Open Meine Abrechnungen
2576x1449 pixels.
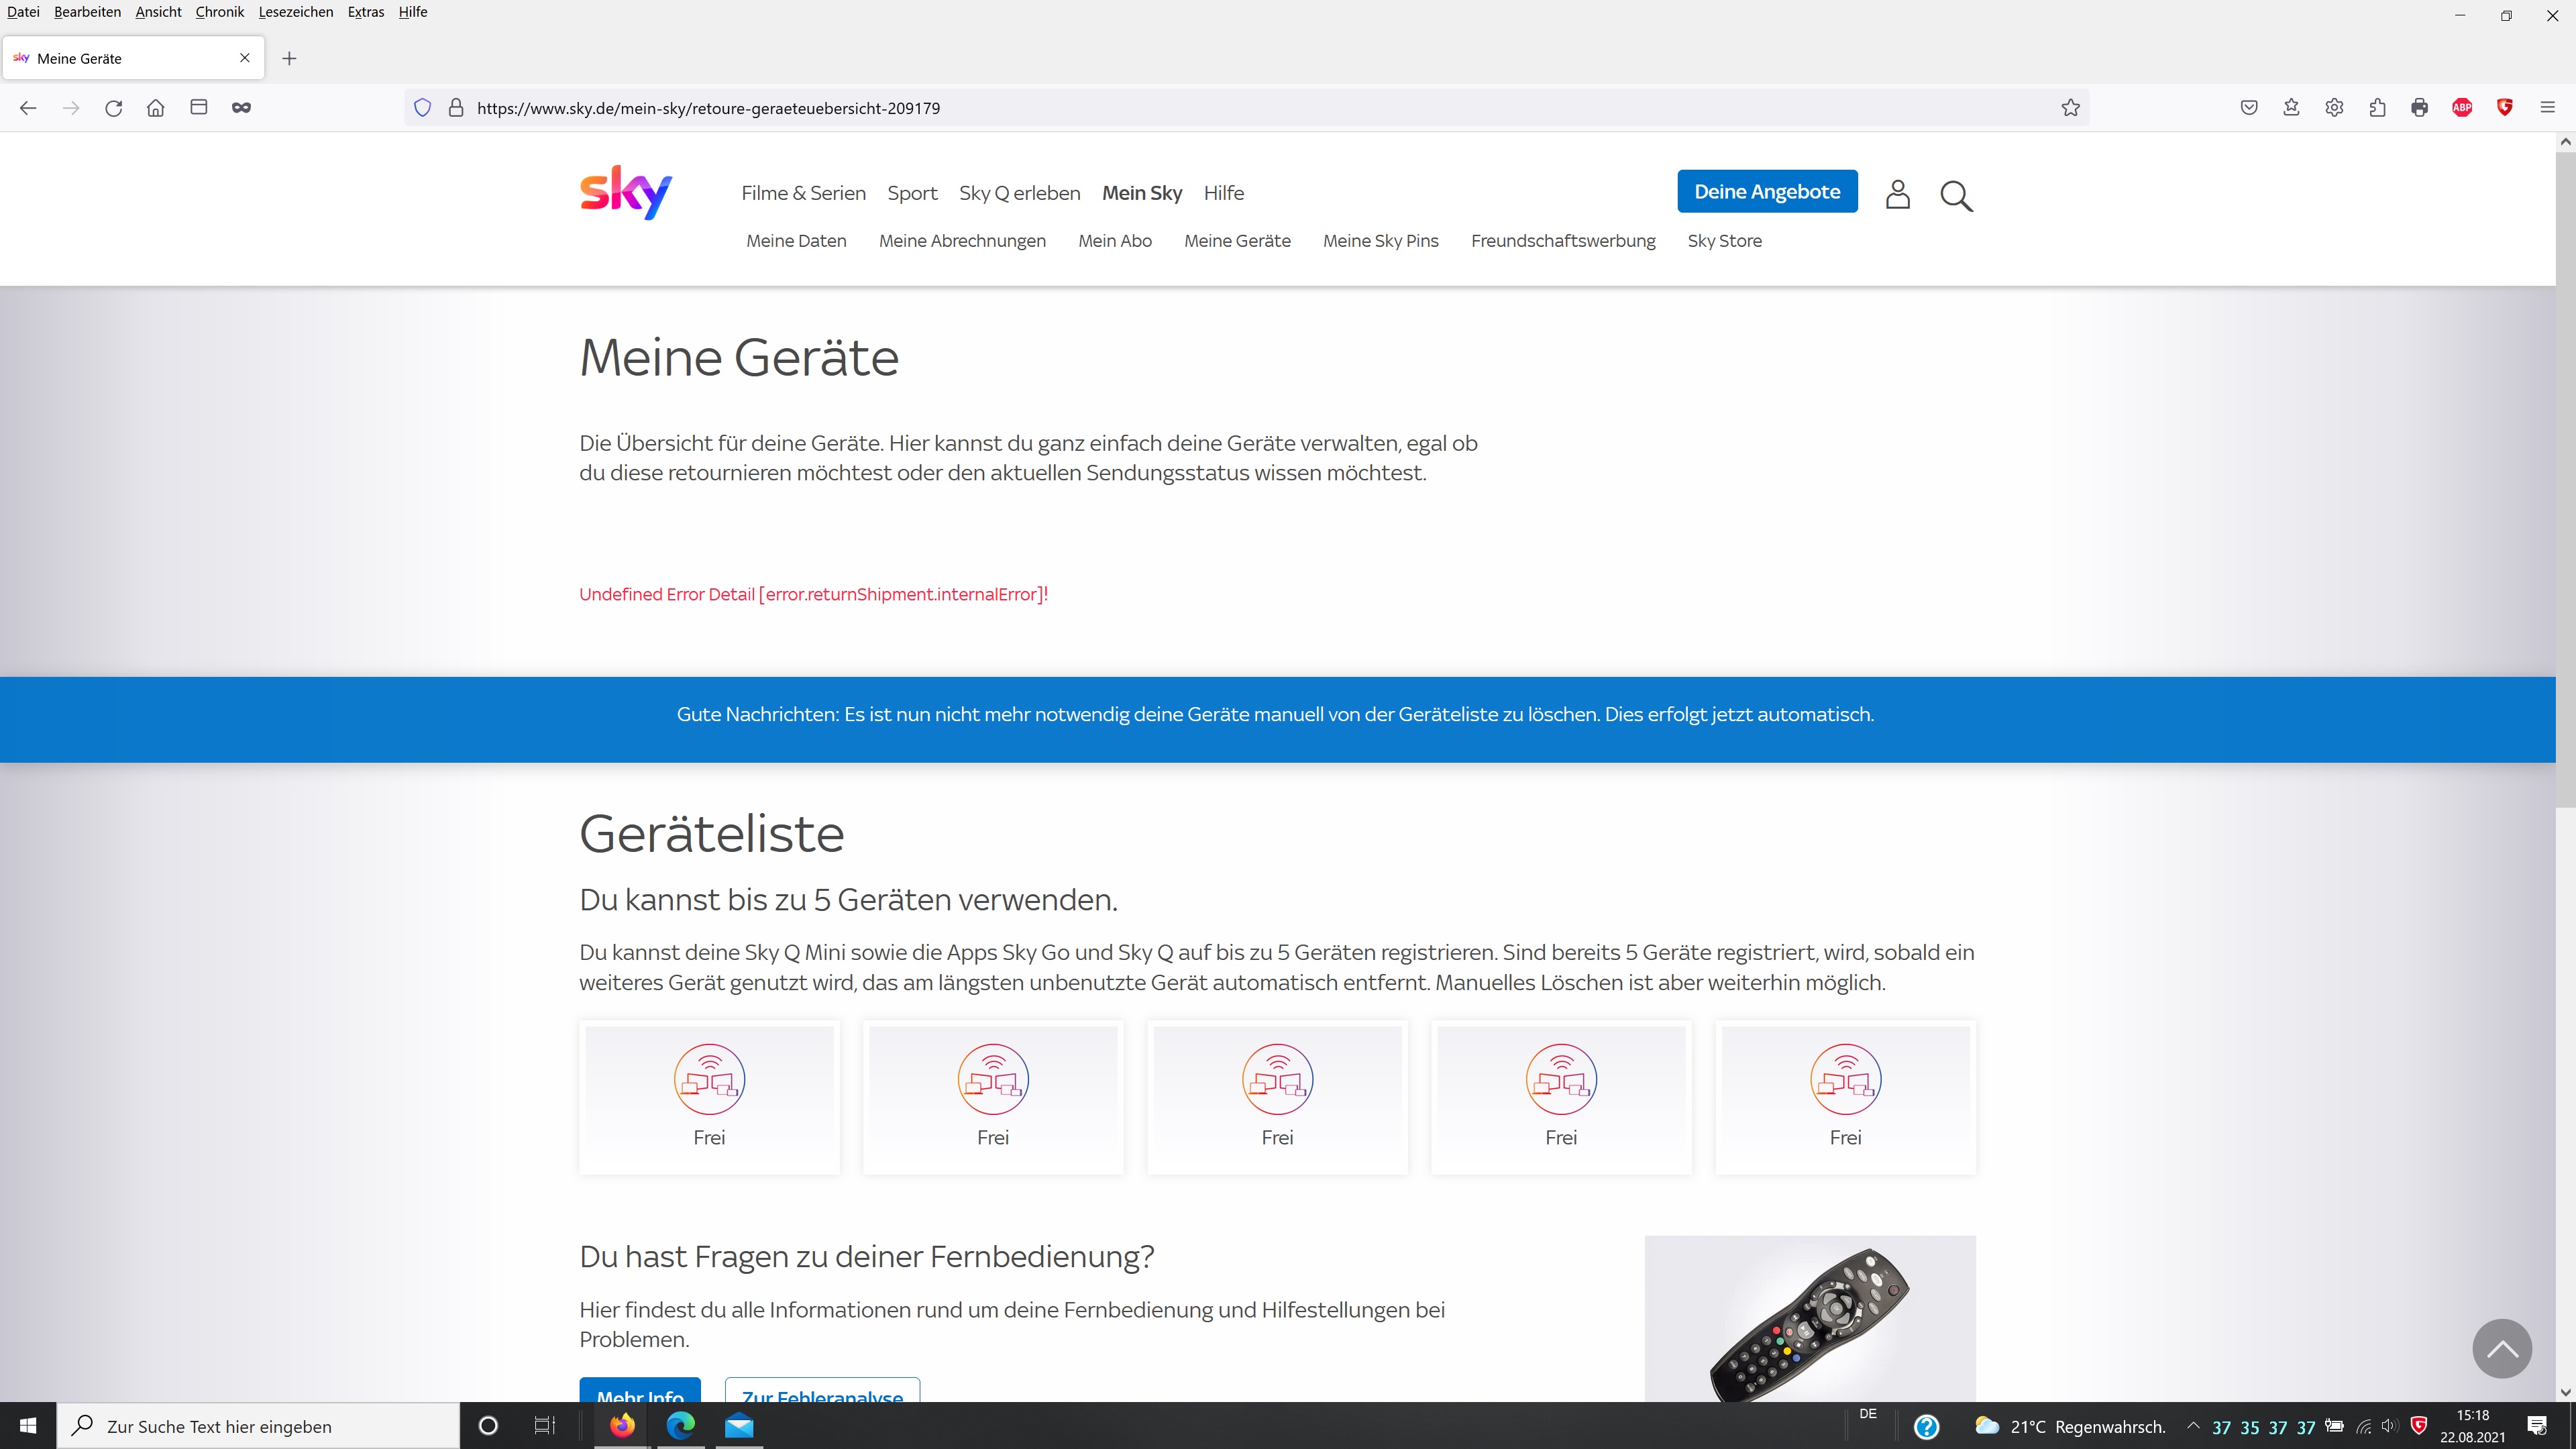[962, 241]
